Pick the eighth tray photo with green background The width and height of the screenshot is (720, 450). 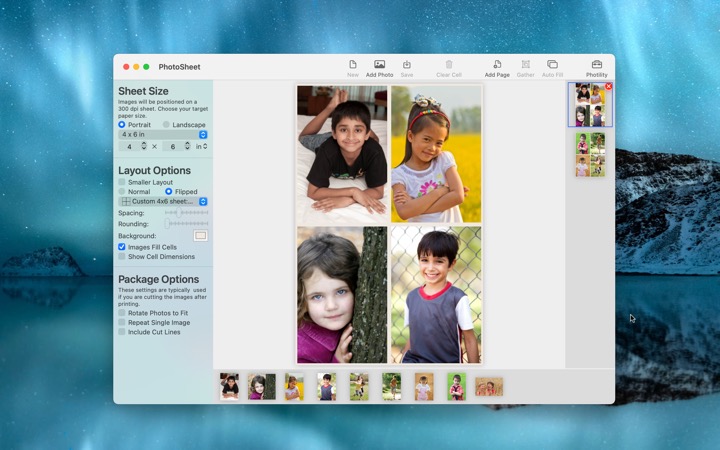pos(456,387)
